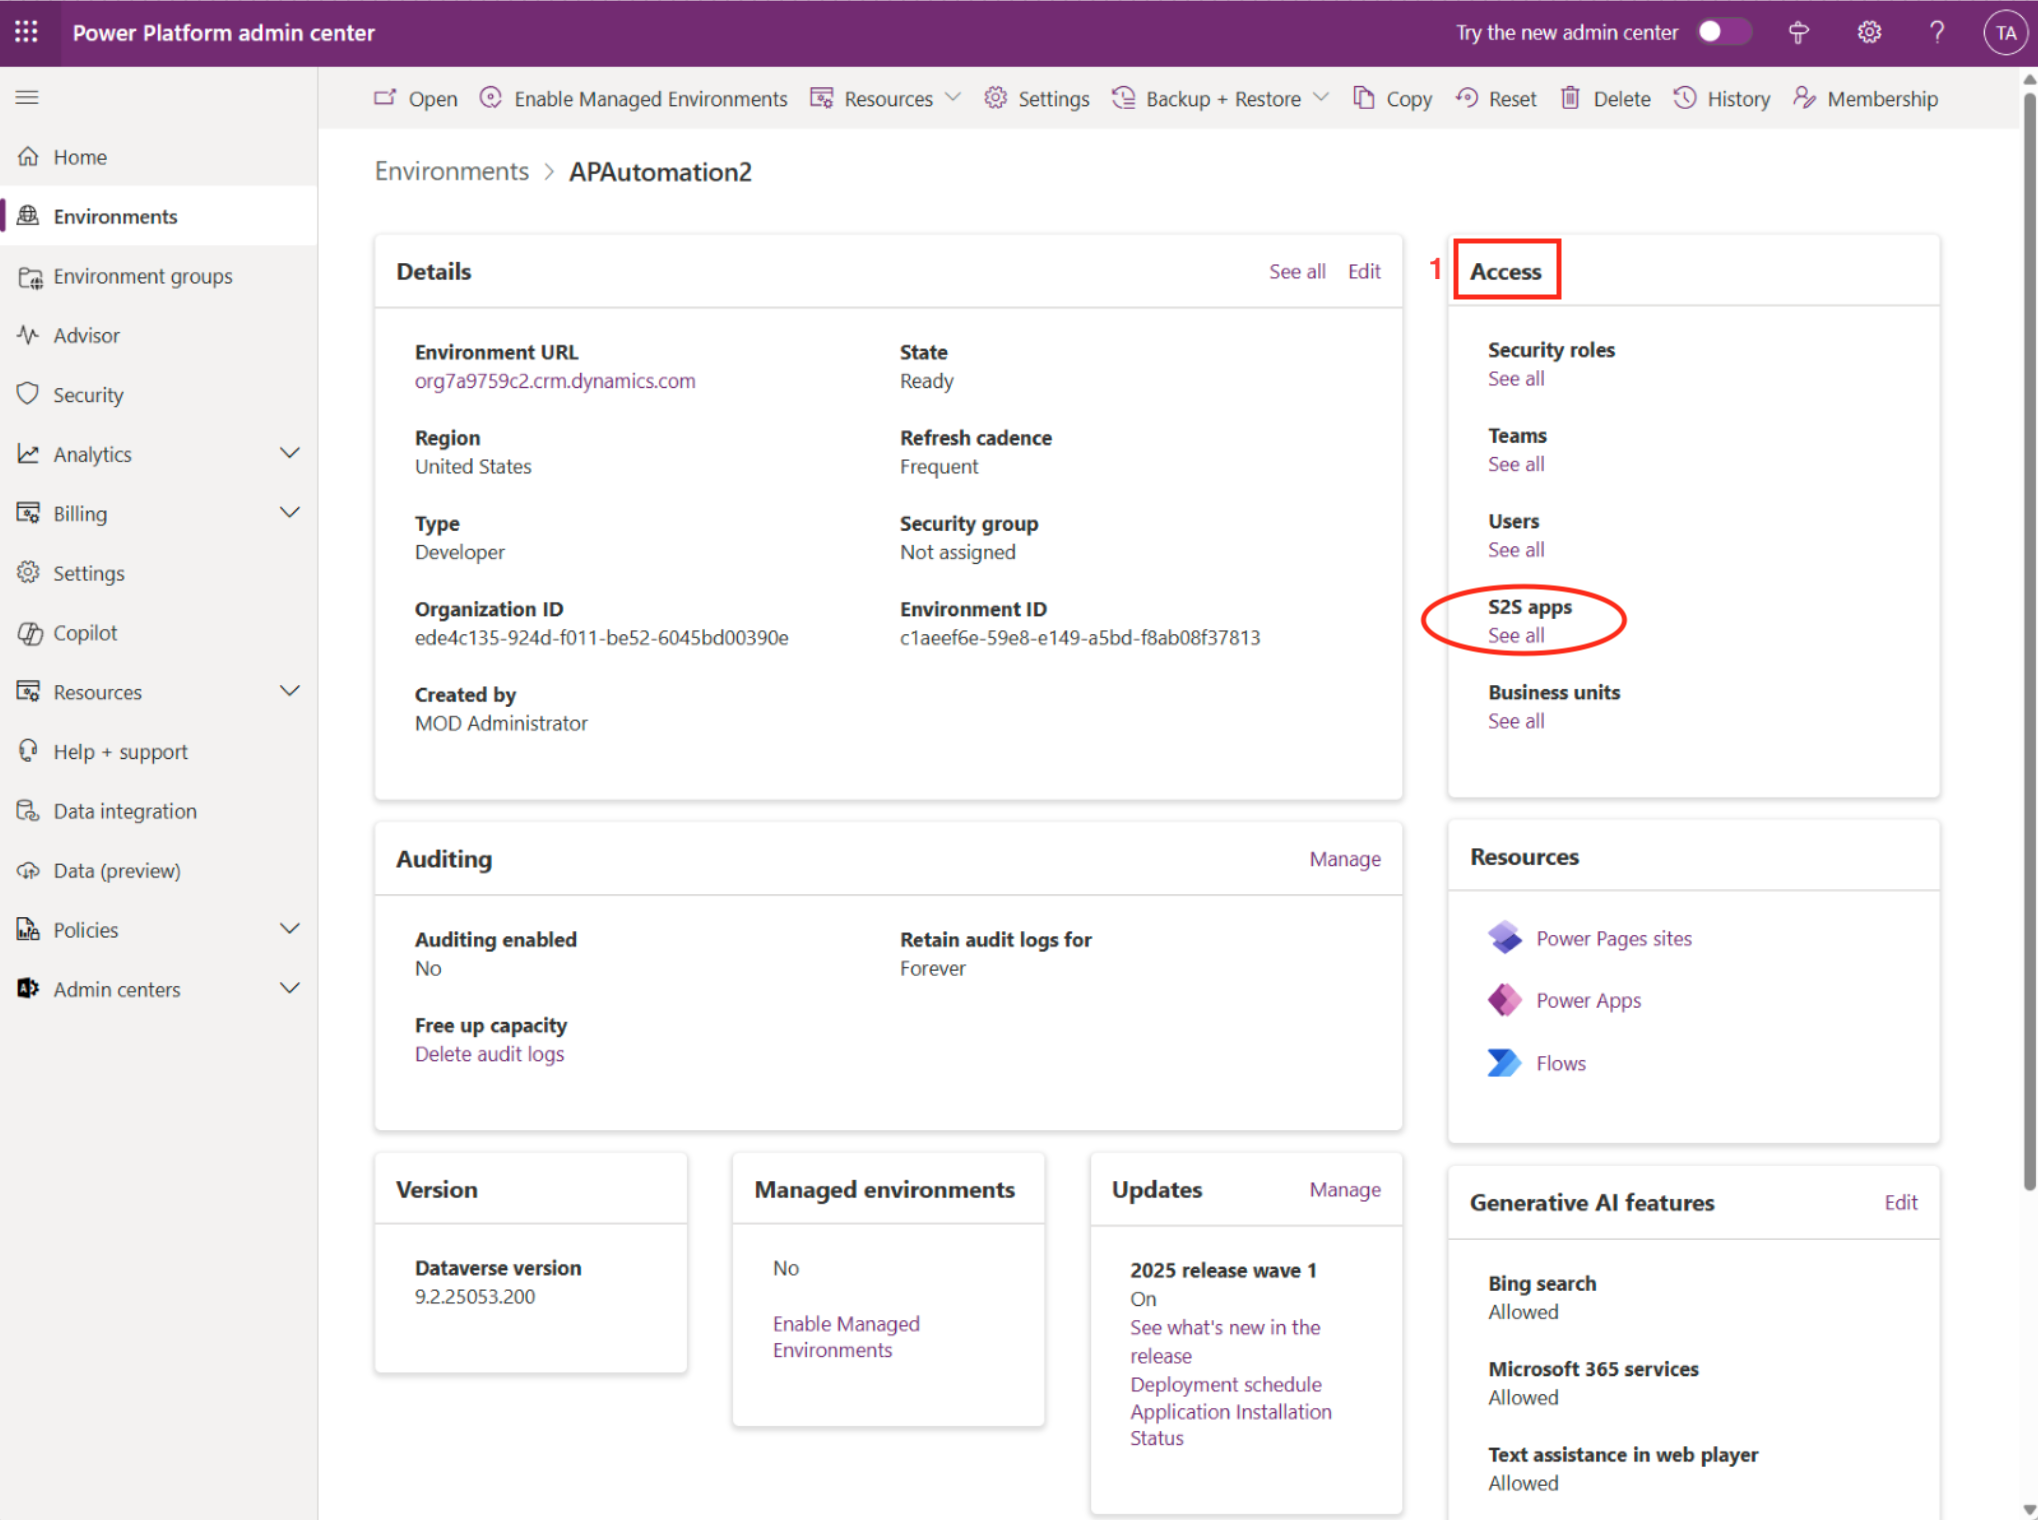Click the Delete environment command
This screenshot has height=1520, width=2038.
[x=1605, y=98]
